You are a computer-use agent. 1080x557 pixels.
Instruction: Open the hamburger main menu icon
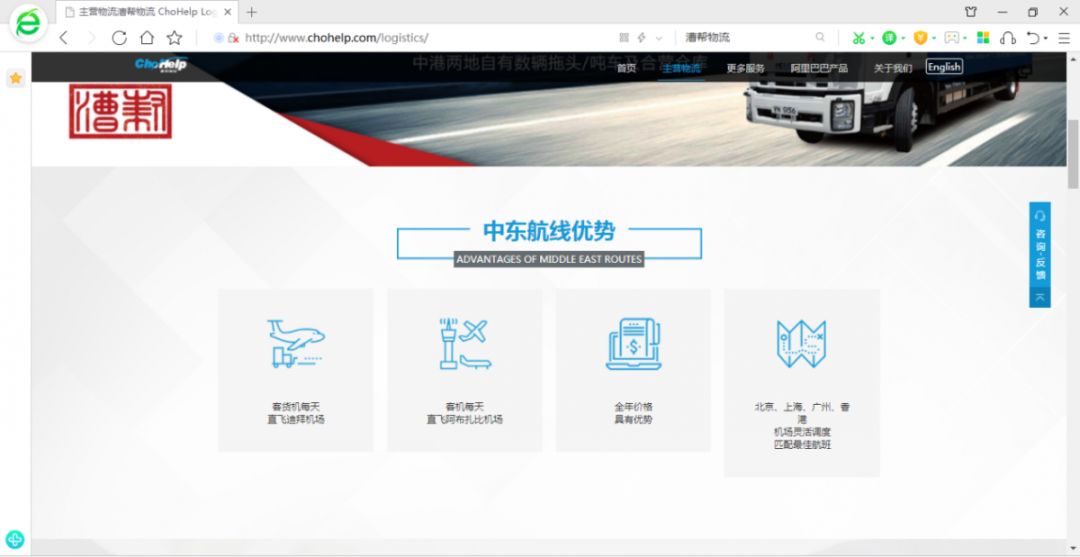coord(1063,38)
